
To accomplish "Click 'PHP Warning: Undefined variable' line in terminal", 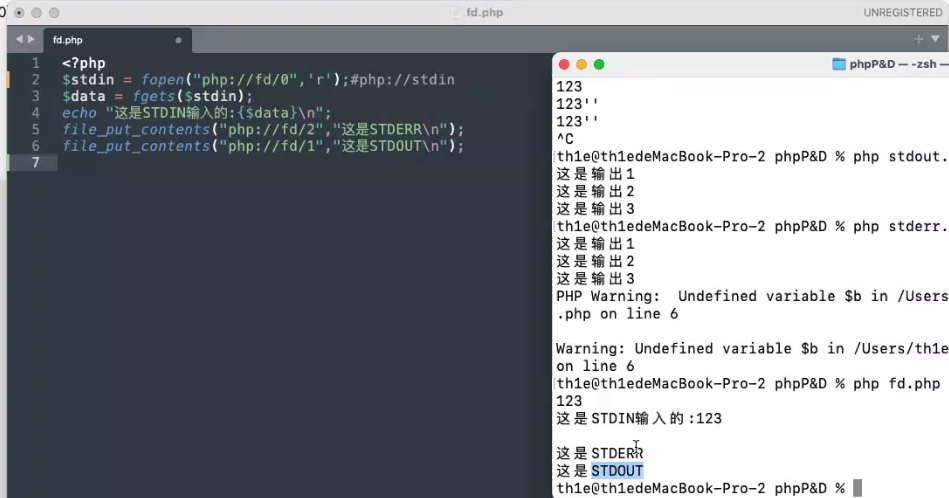I will (x=752, y=296).
